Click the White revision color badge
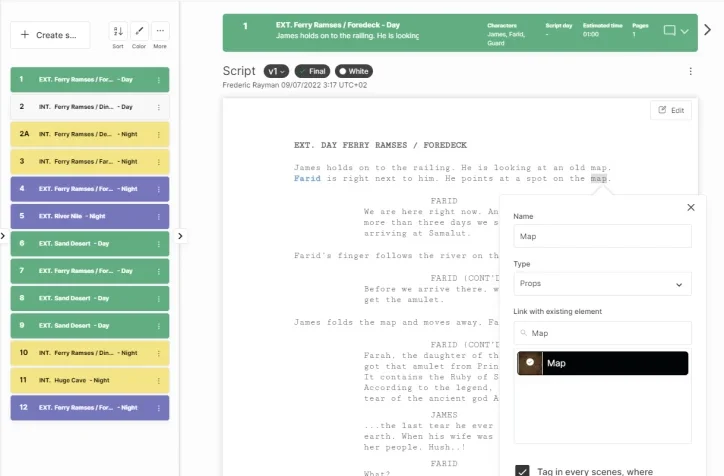This screenshot has width=724, height=476. pos(354,71)
